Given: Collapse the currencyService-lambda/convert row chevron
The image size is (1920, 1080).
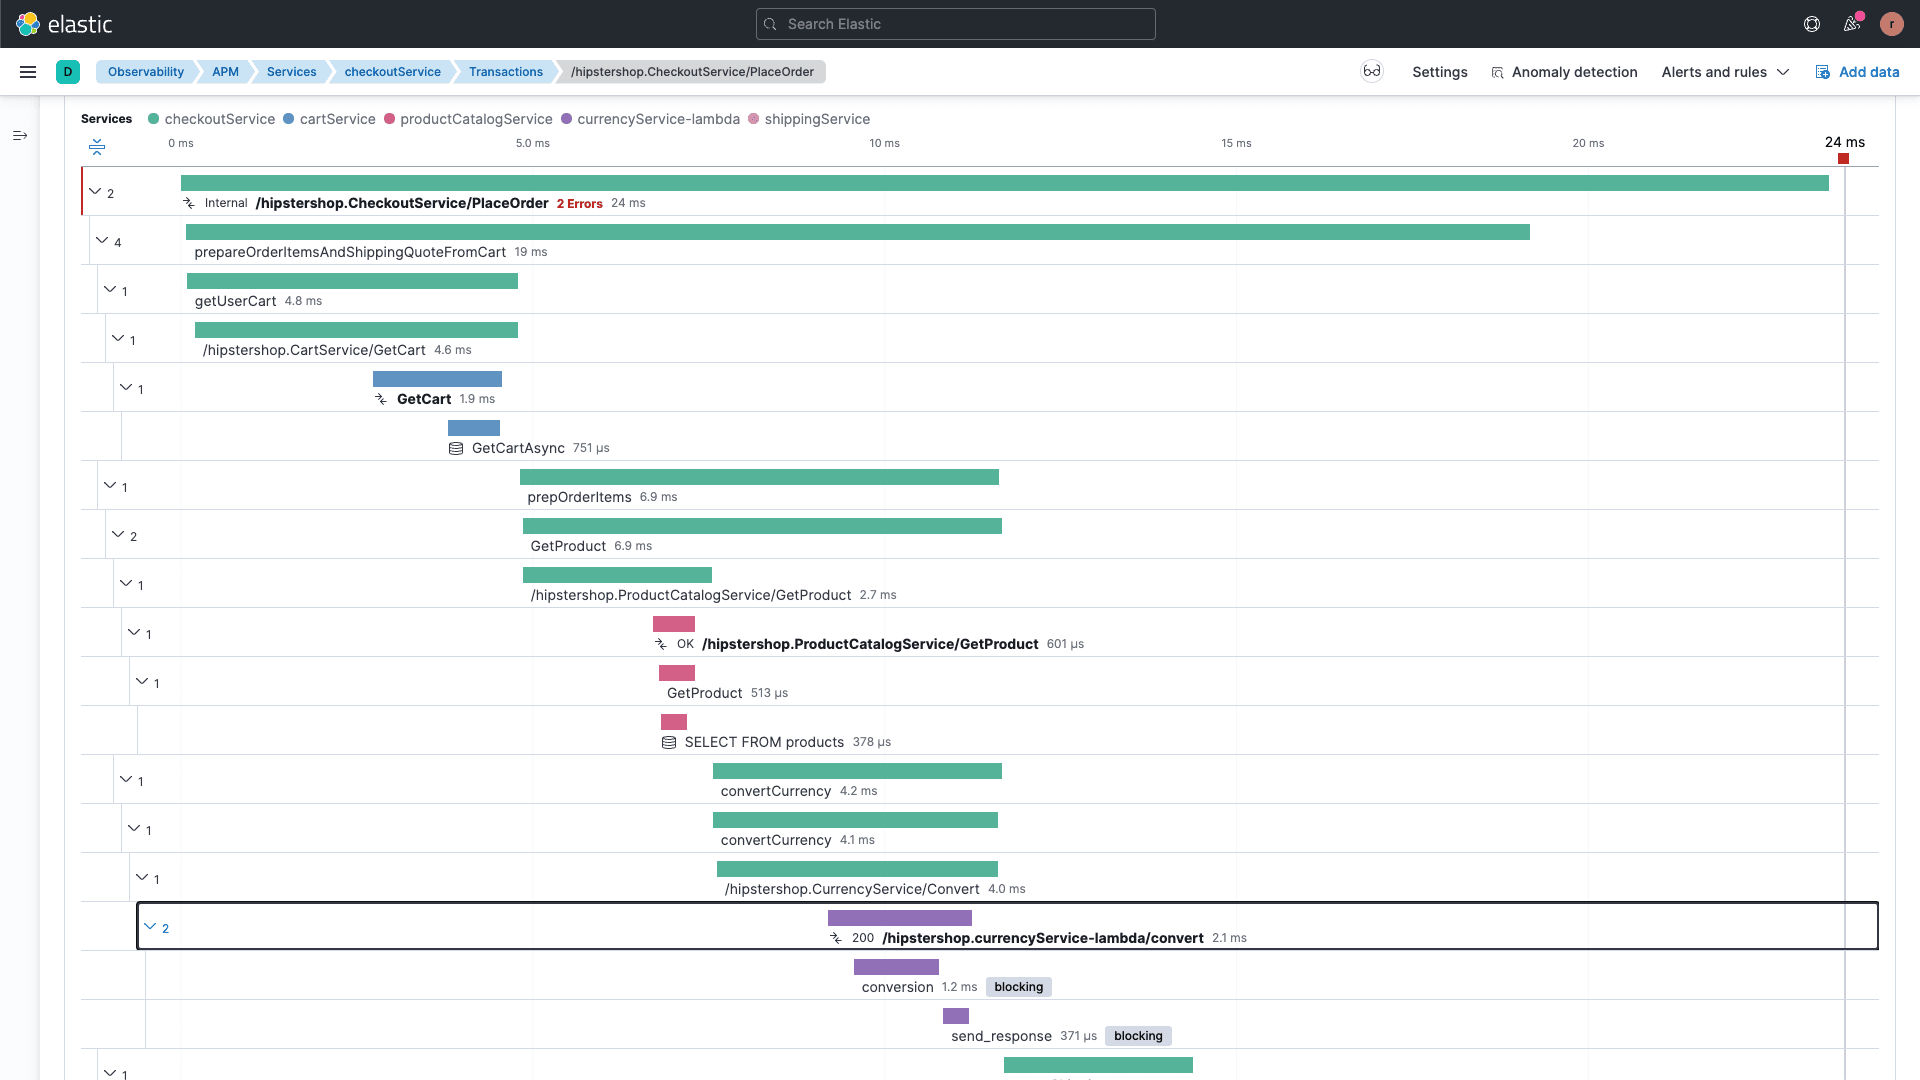Looking at the screenshot, I should click(x=150, y=927).
